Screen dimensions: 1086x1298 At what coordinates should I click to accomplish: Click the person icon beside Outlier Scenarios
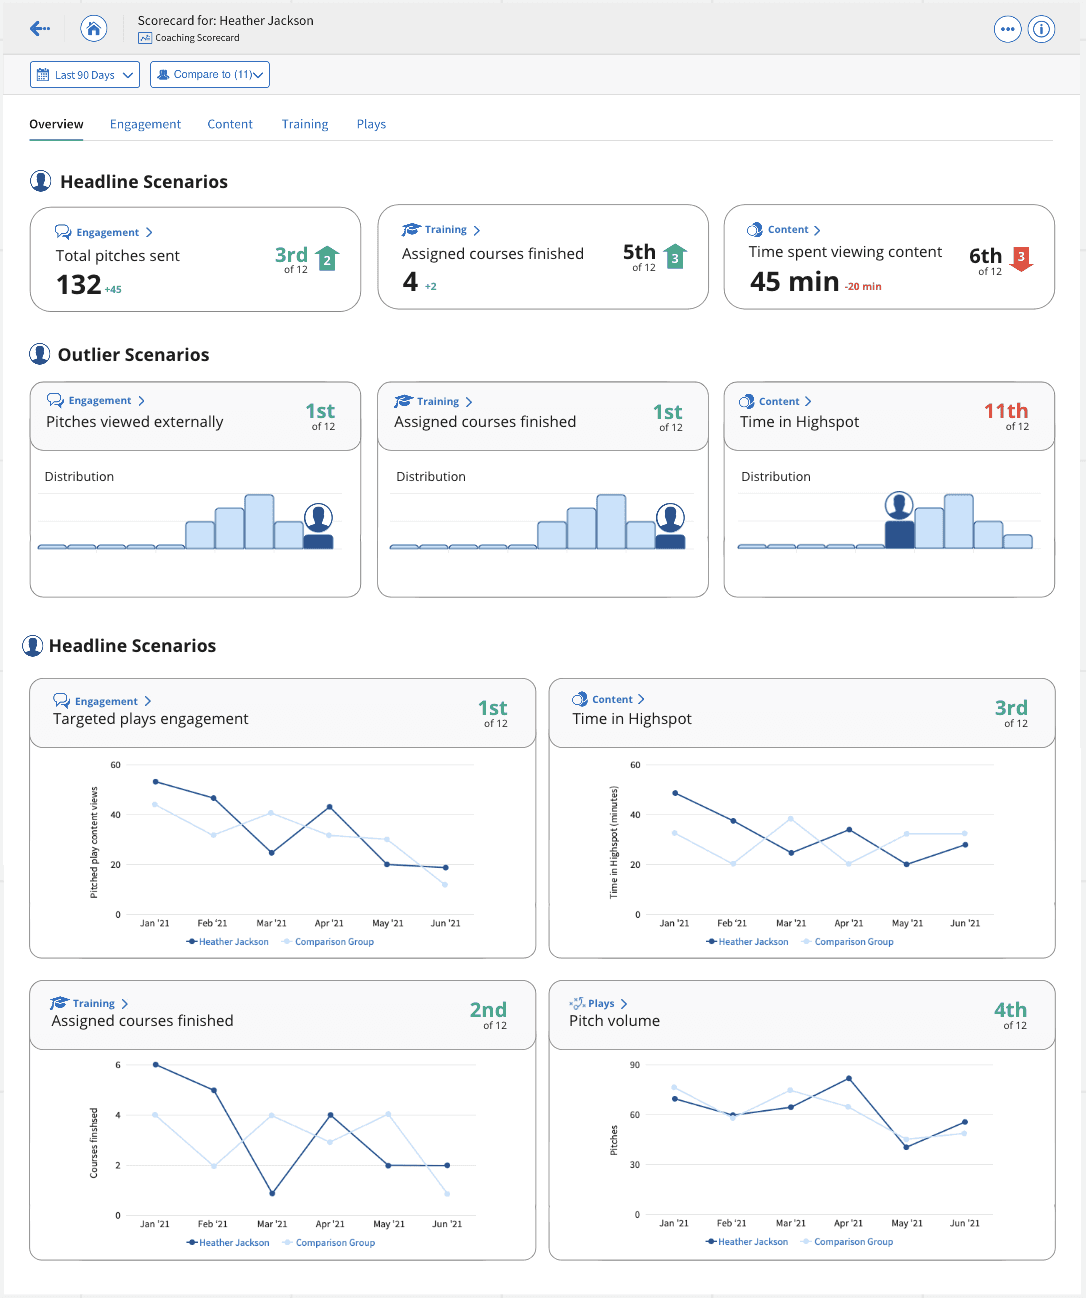(x=40, y=354)
